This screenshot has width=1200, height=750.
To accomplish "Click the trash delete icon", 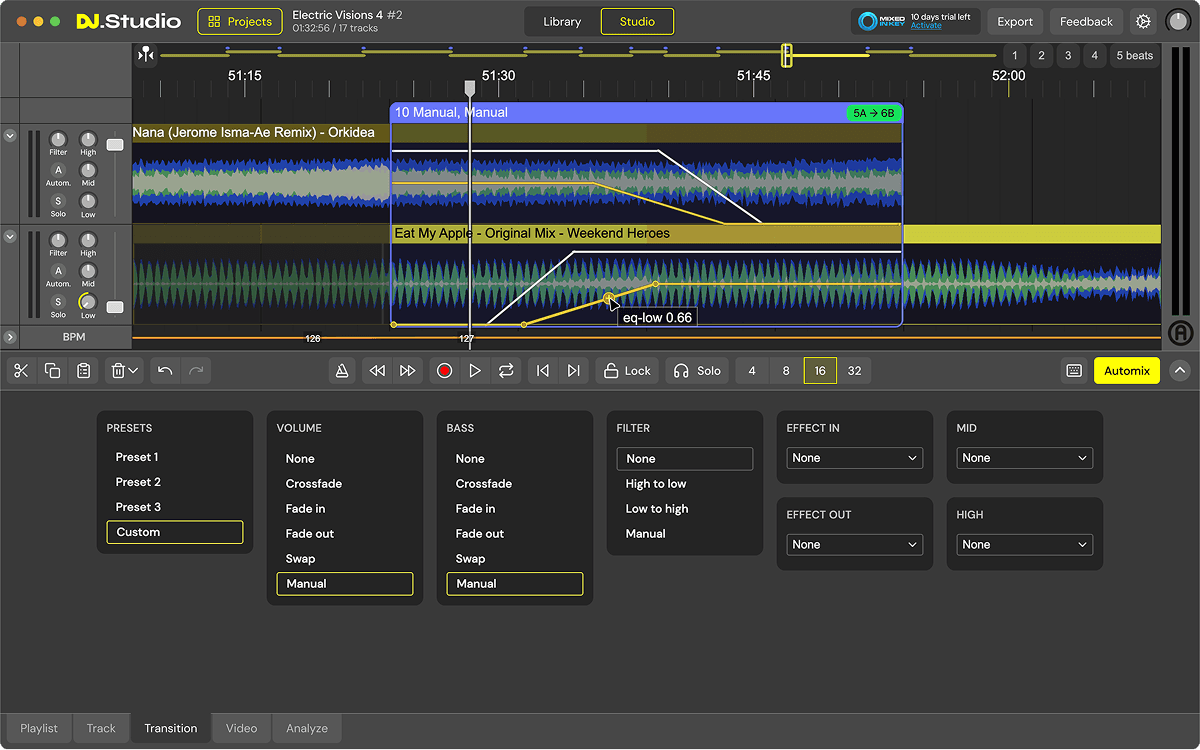I will click(118, 371).
